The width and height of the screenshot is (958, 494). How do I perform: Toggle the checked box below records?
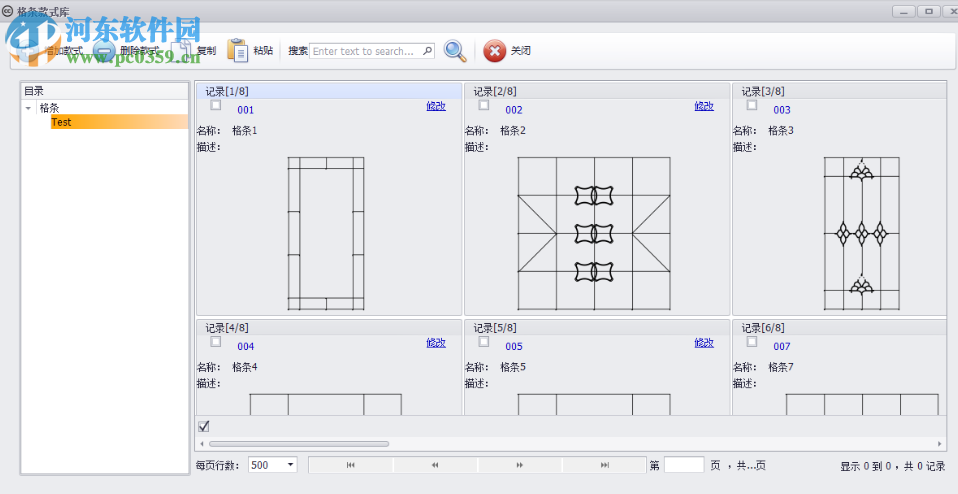(204, 426)
